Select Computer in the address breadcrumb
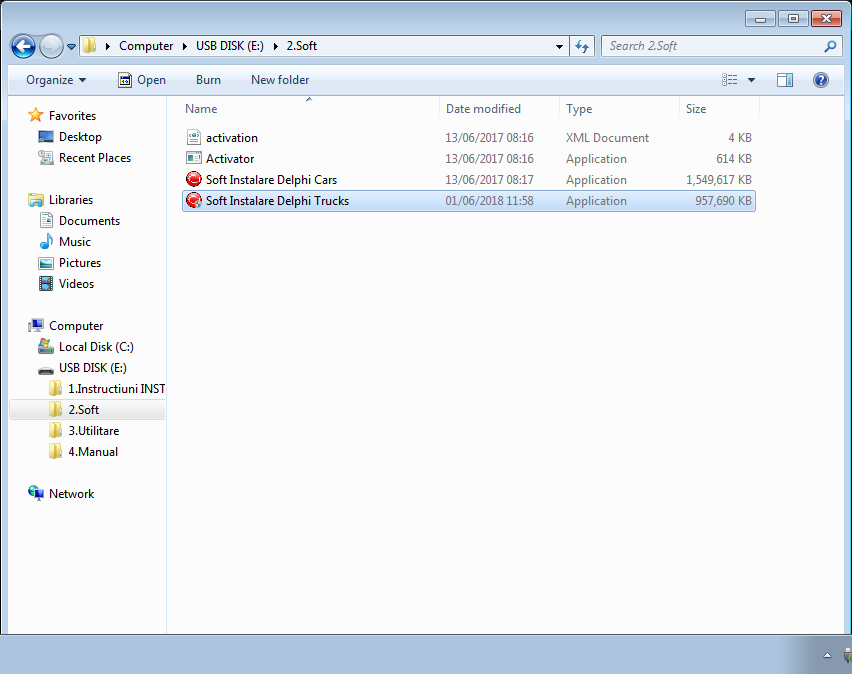The height and width of the screenshot is (674, 852). [x=146, y=46]
